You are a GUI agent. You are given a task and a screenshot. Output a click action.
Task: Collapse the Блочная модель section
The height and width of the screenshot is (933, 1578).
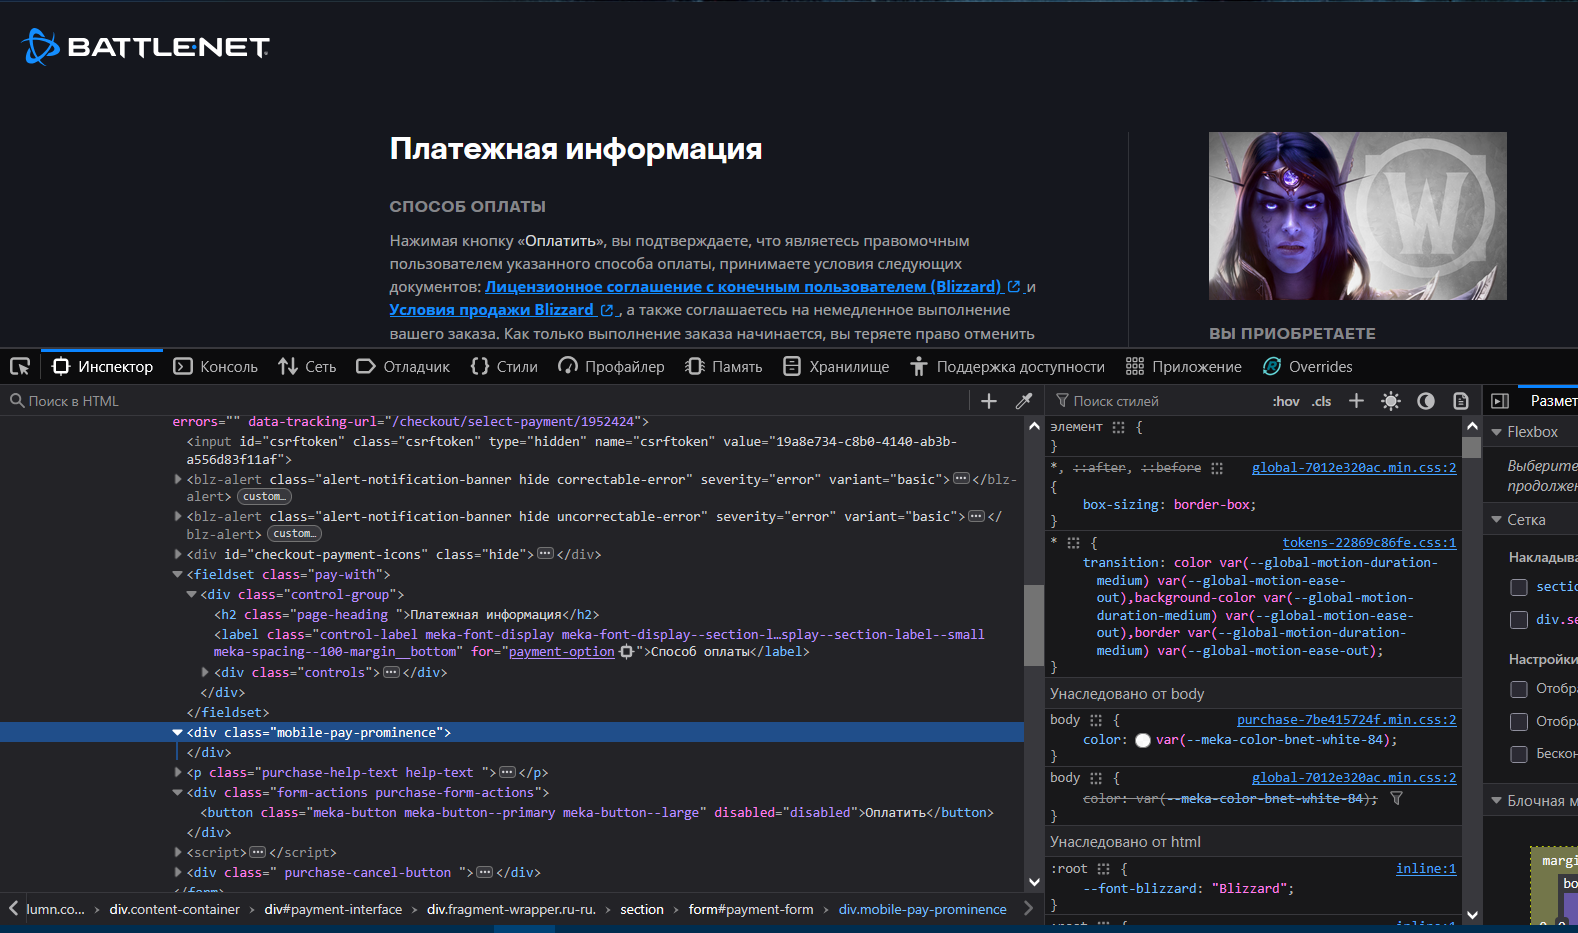pyautogui.click(x=1497, y=801)
